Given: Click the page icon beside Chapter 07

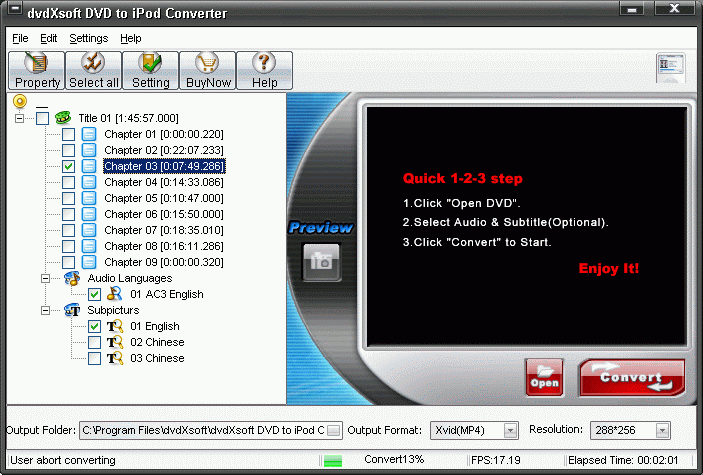Looking at the screenshot, I should (89, 230).
